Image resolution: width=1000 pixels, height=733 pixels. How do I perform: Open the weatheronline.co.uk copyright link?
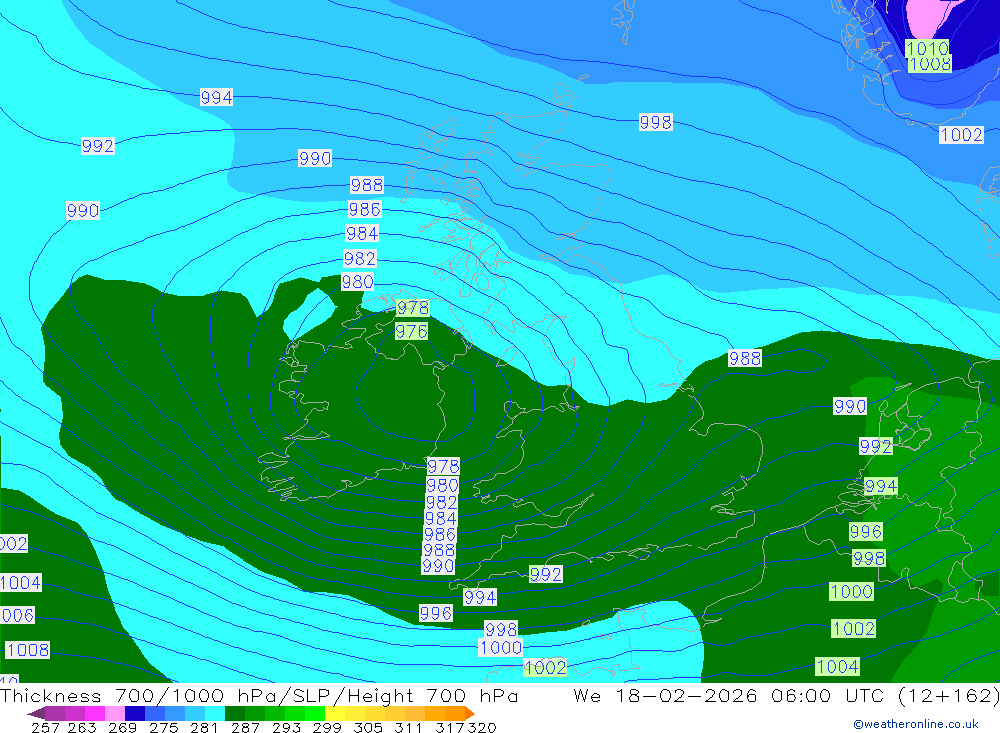tap(916, 724)
